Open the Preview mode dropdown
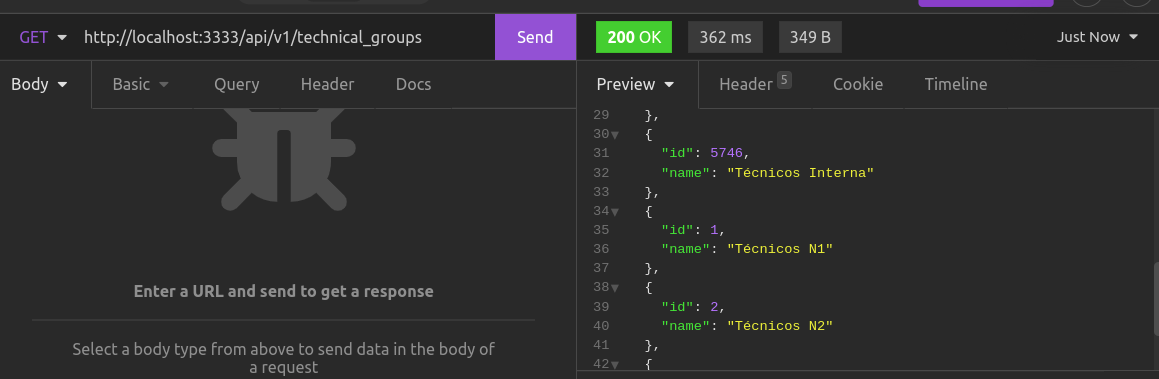 pyautogui.click(x=636, y=84)
